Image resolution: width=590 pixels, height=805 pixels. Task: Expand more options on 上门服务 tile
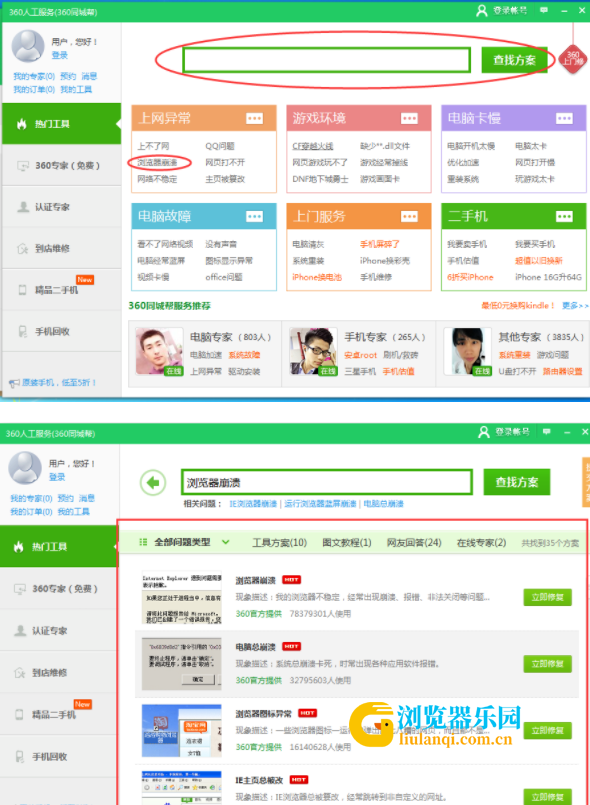[409, 217]
